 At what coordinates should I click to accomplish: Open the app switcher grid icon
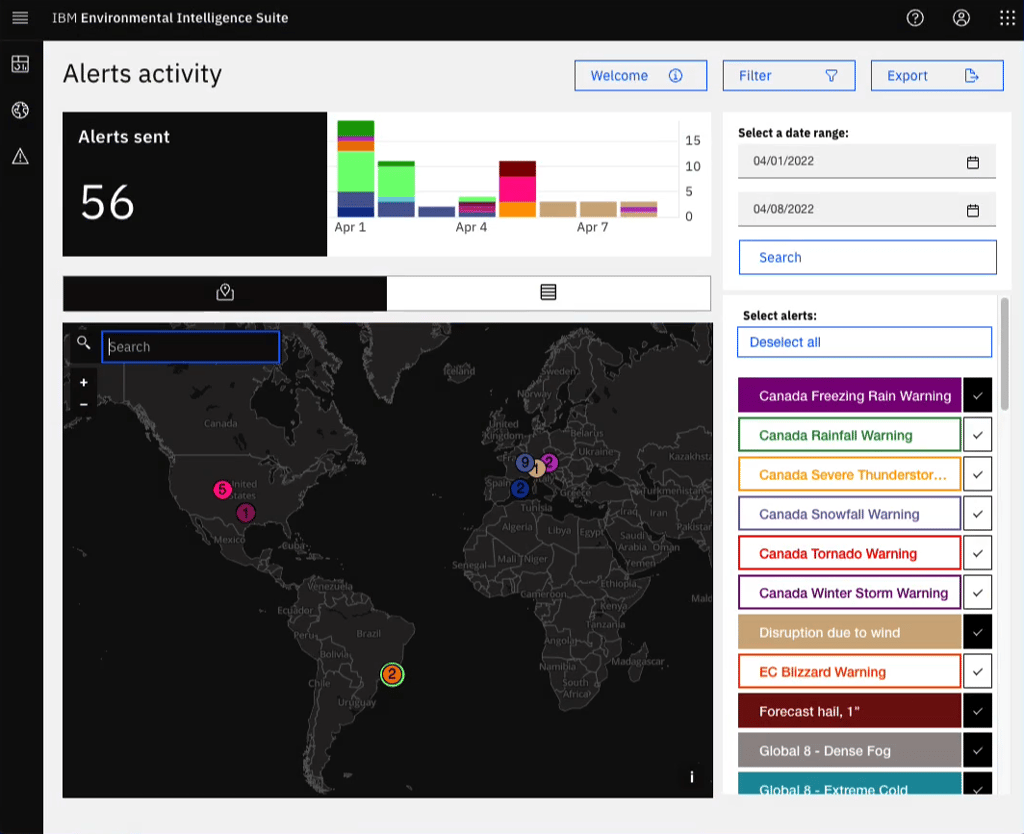[1007, 18]
